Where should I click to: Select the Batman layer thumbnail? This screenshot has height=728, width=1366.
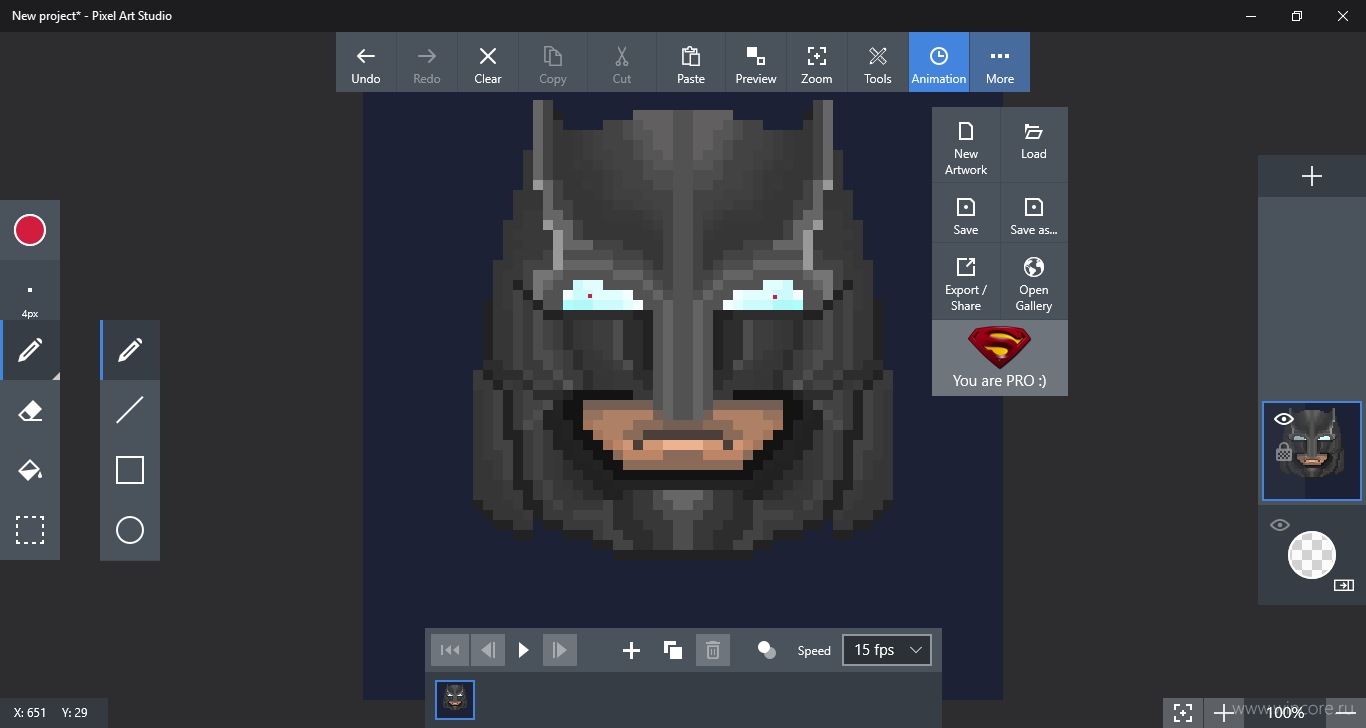click(x=1312, y=451)
